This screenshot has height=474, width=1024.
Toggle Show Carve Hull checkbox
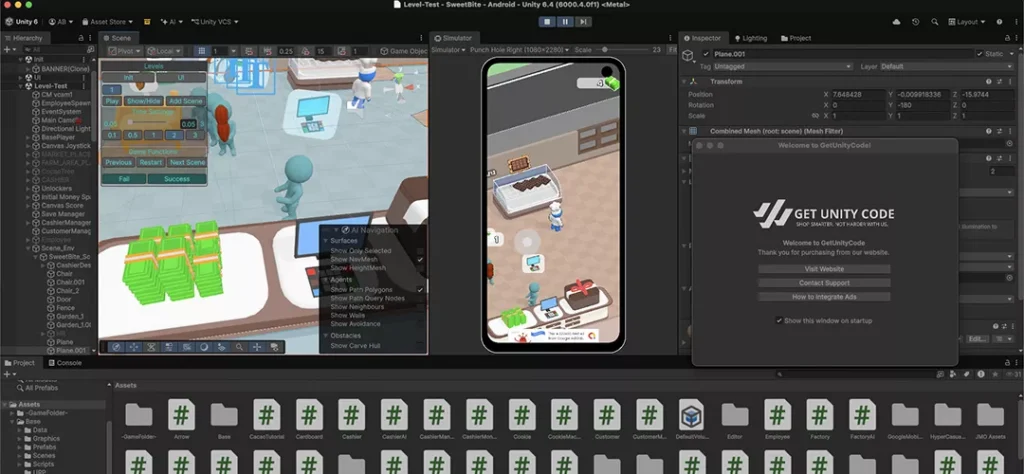click(x=420, y=346)
